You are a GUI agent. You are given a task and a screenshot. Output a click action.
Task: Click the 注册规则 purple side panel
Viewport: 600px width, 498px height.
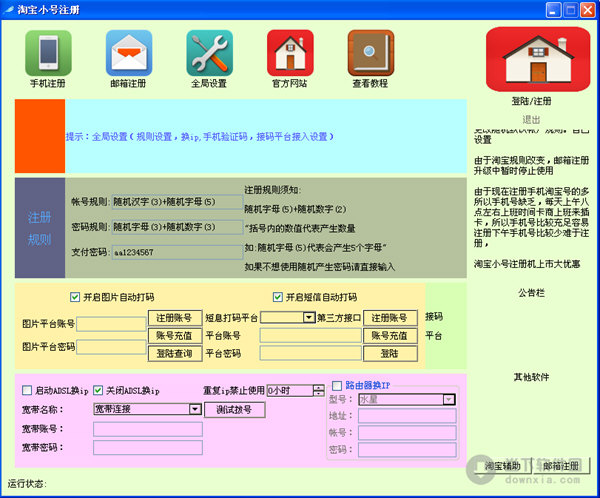click(40, 228)
